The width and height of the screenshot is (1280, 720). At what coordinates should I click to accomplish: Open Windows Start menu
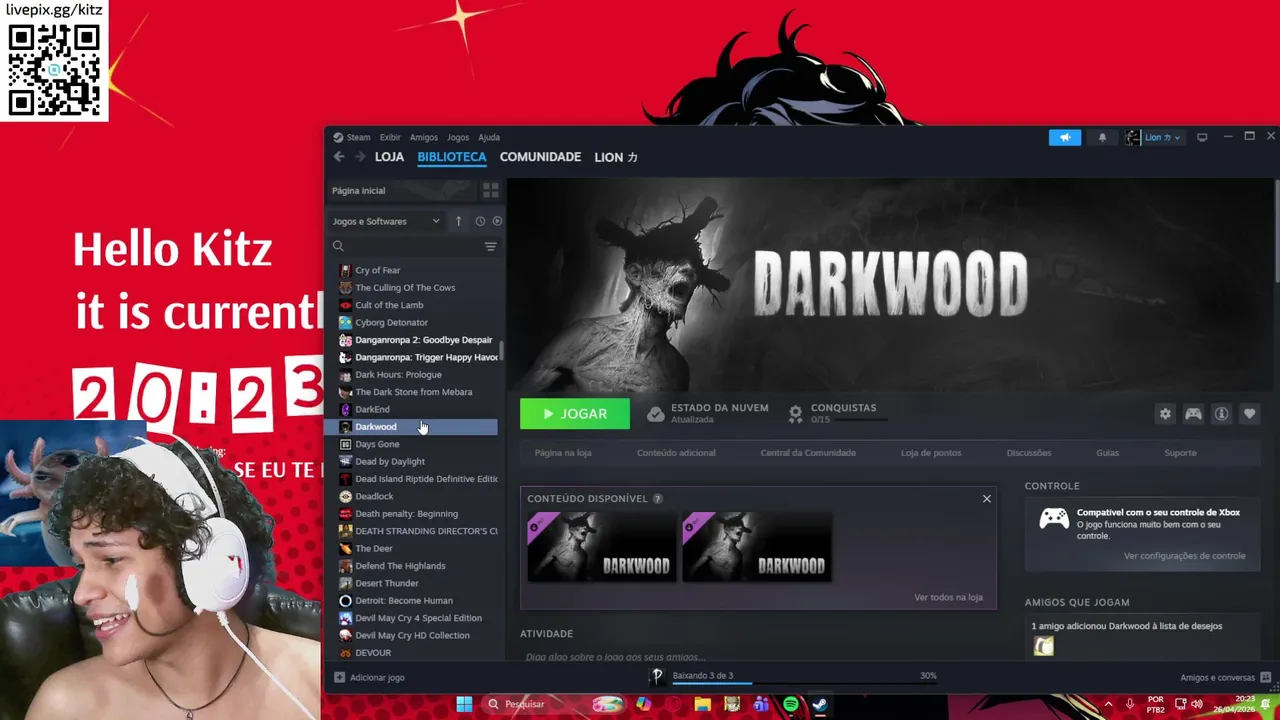[464, 704]
